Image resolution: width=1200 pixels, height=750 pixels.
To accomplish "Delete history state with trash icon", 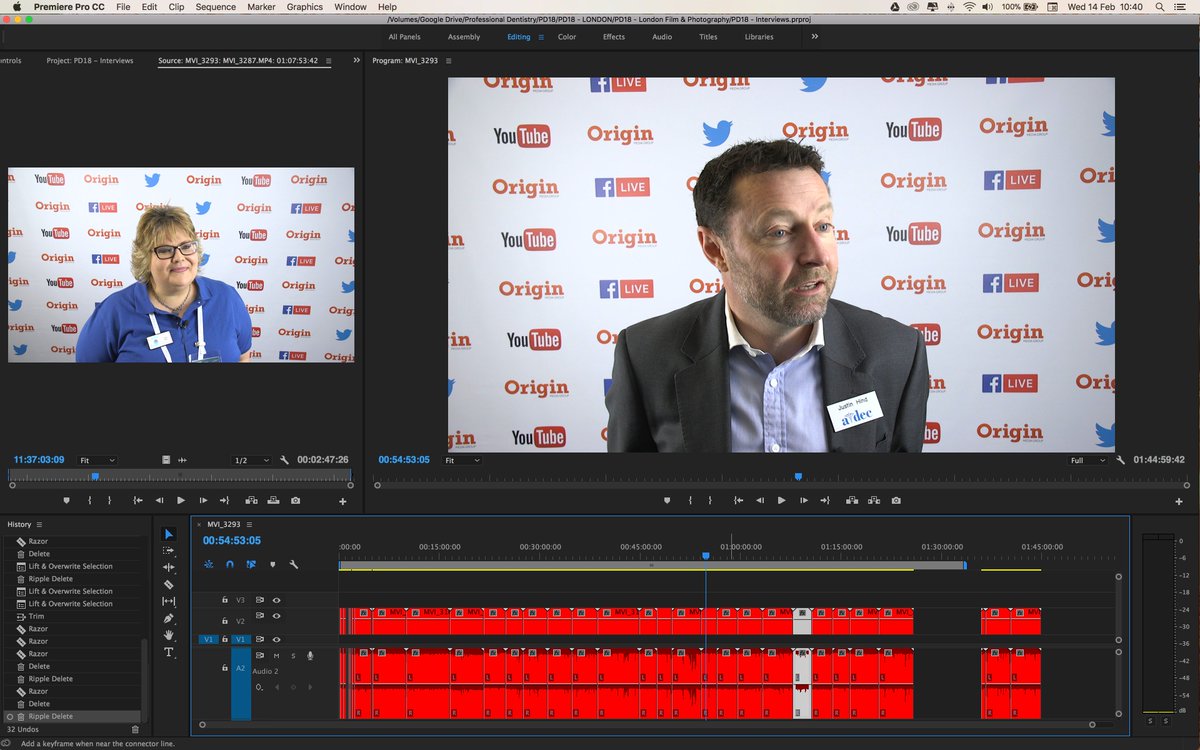I will pyautogui.click(x=136, y=730).
